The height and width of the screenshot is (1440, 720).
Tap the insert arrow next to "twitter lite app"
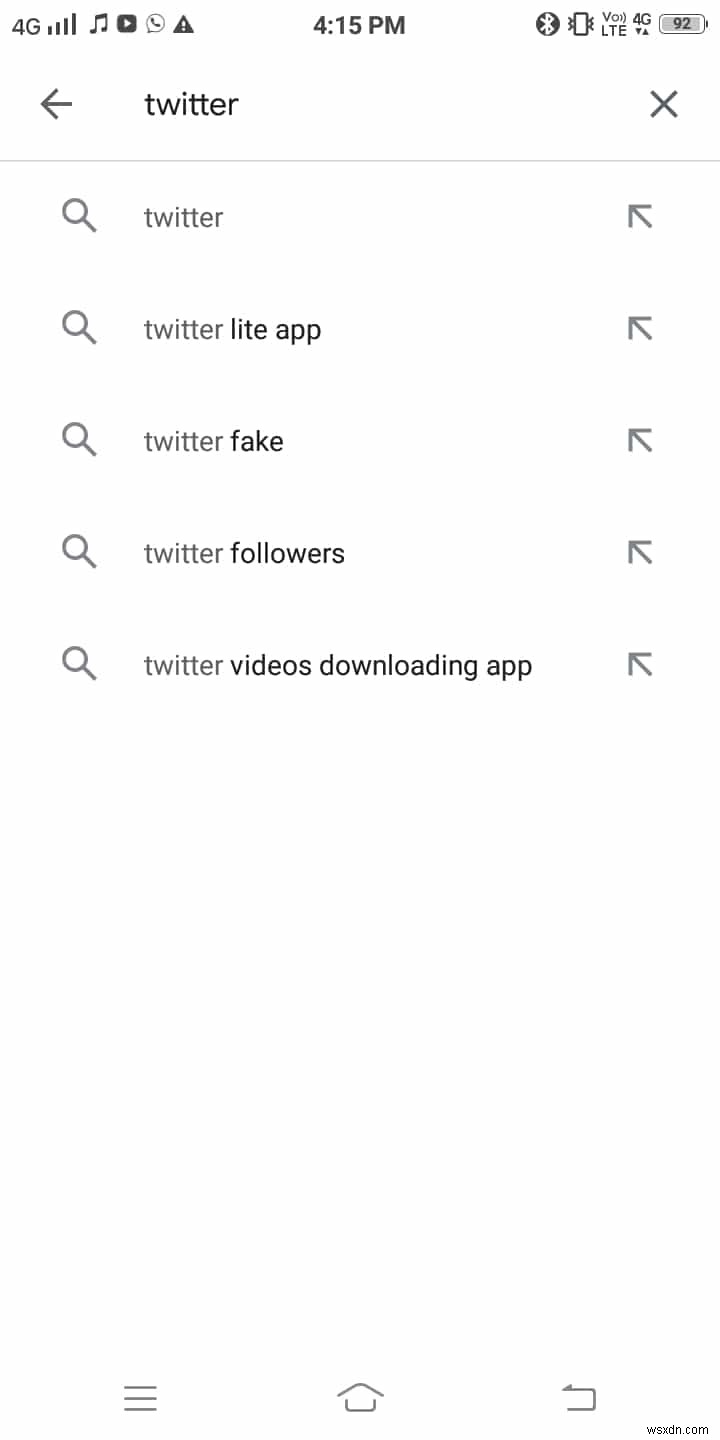click(x=640, y=328)
